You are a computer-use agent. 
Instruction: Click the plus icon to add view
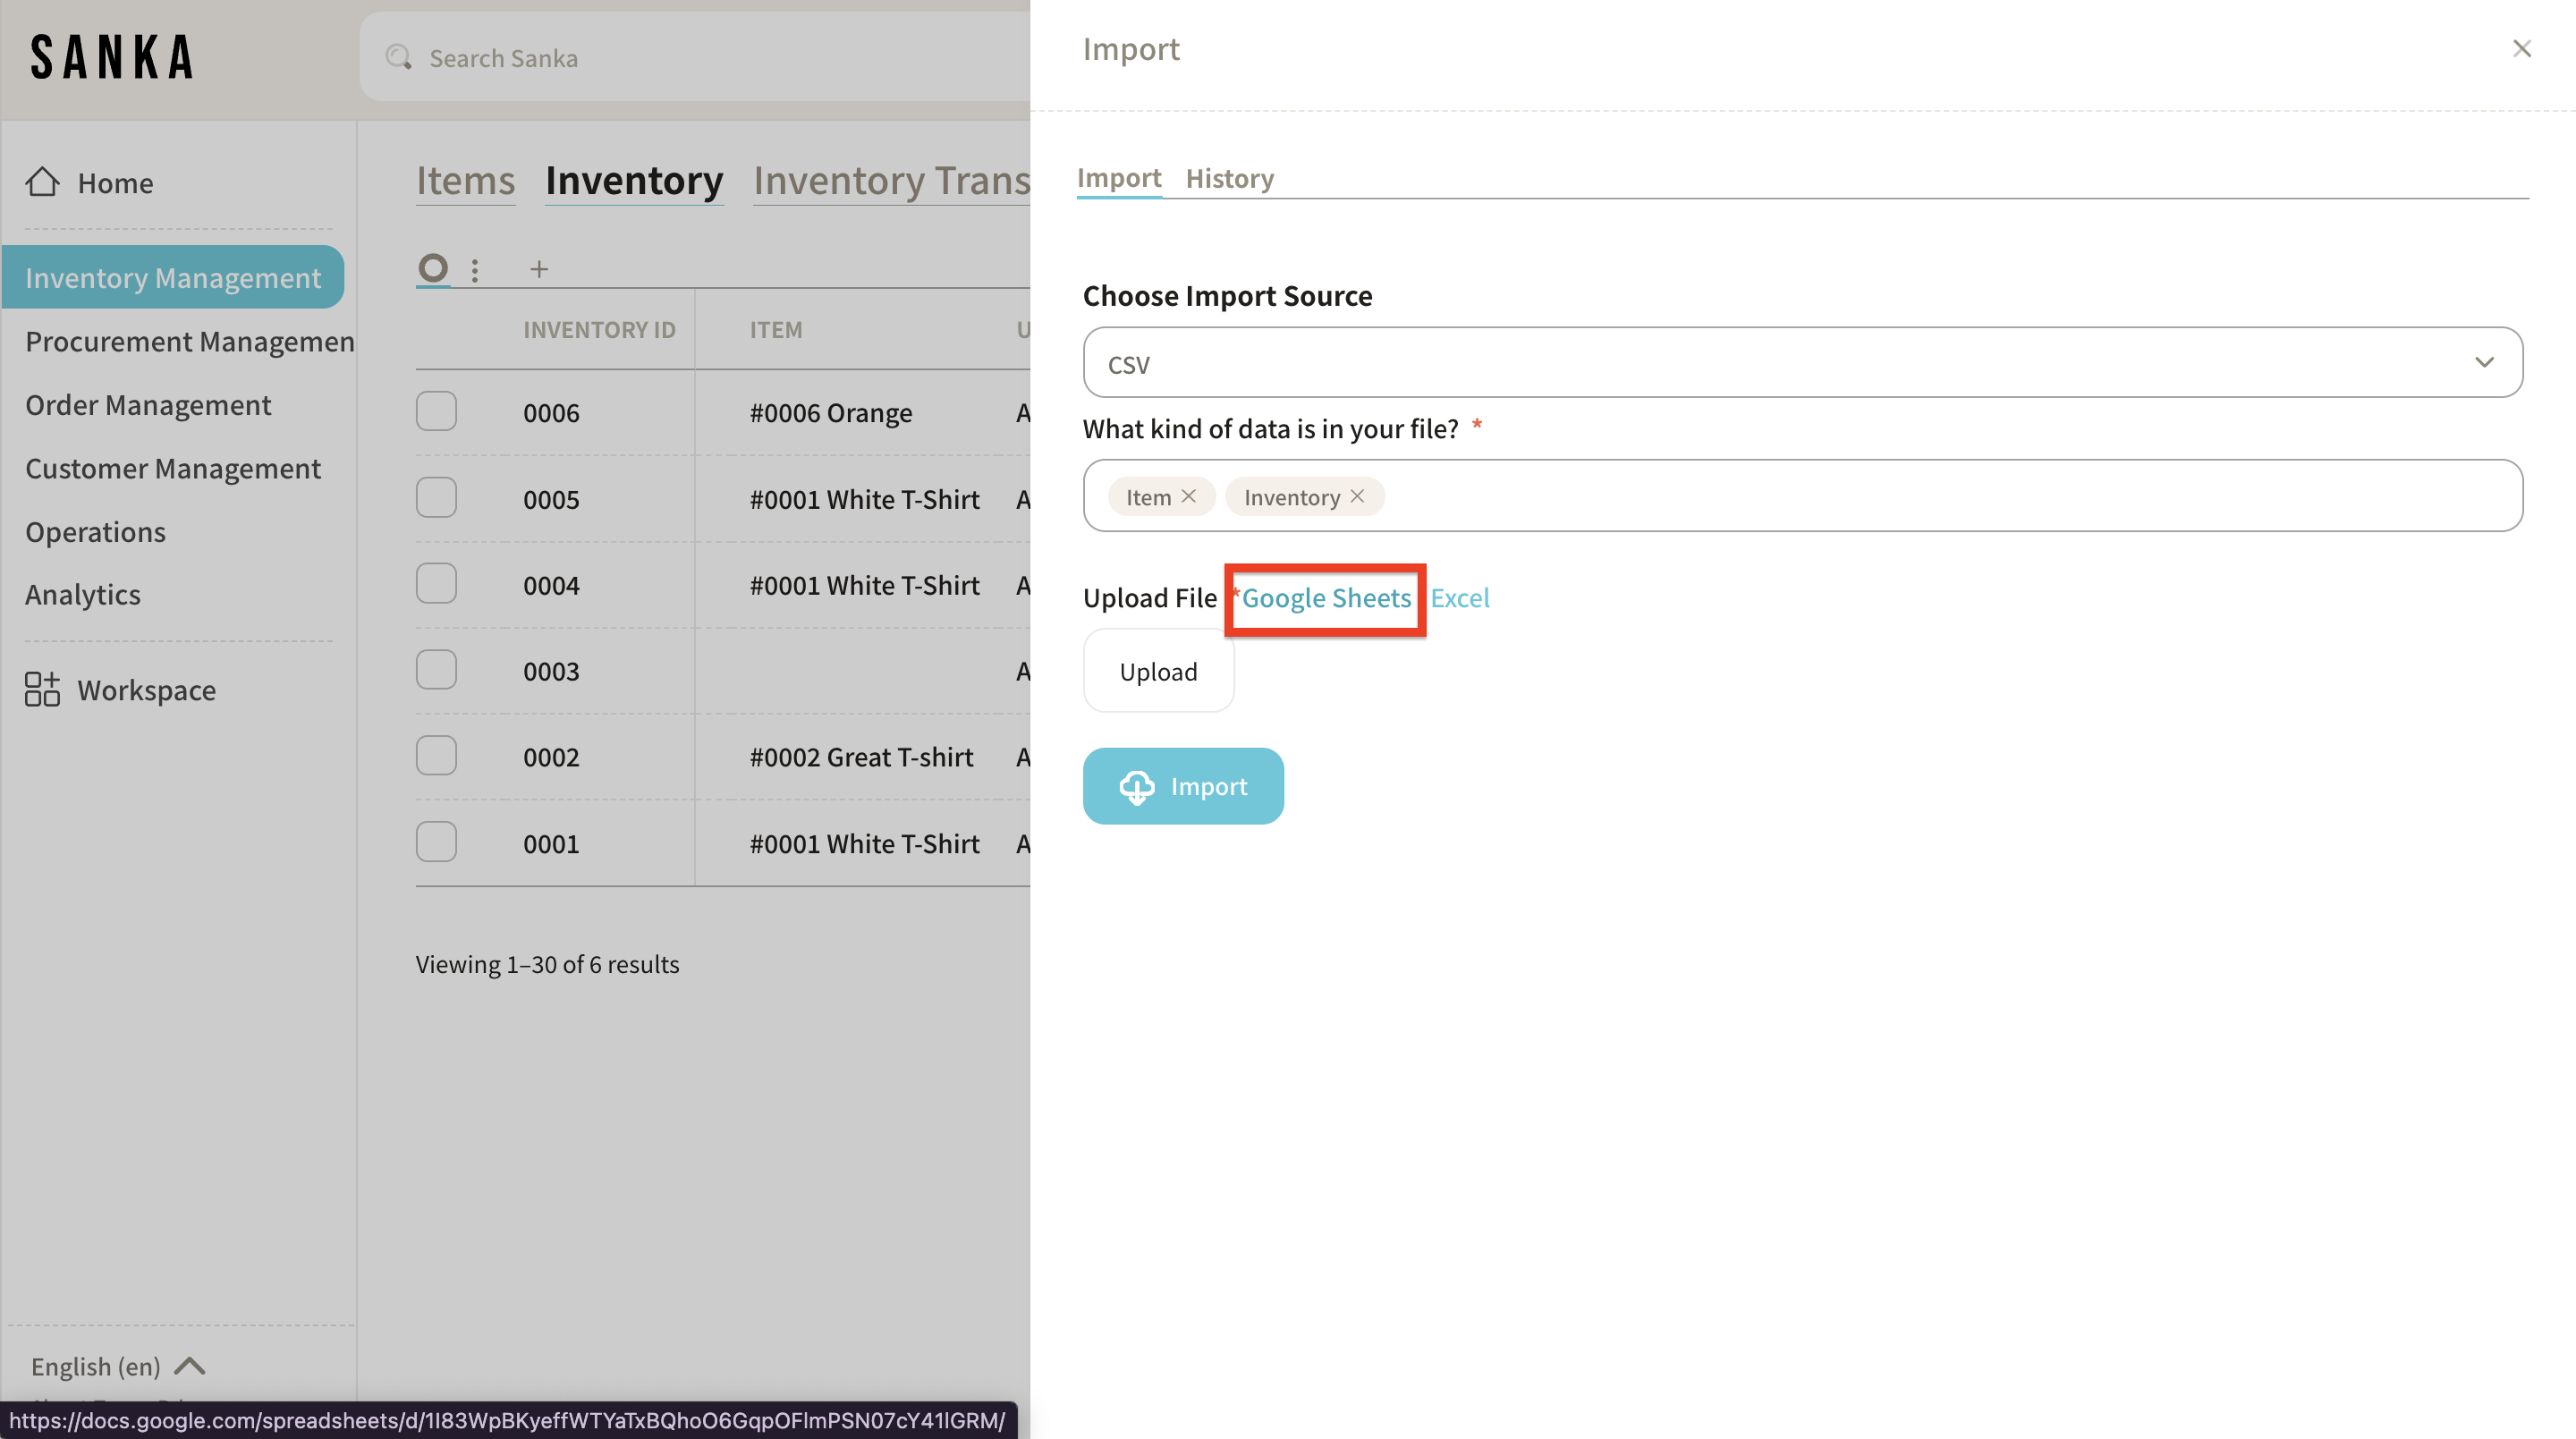point(539,269)
